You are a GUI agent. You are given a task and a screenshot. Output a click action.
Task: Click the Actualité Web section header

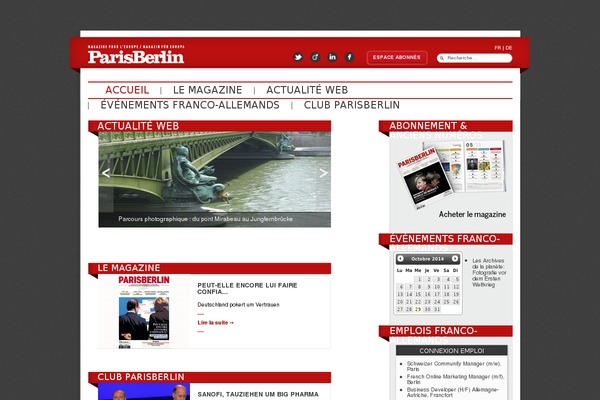210,126
